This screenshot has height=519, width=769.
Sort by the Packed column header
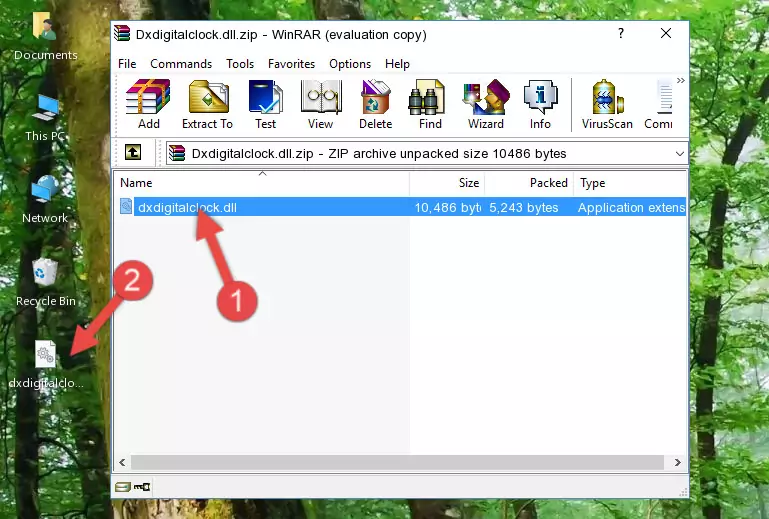pyautogui.click(x=529, y=182)
